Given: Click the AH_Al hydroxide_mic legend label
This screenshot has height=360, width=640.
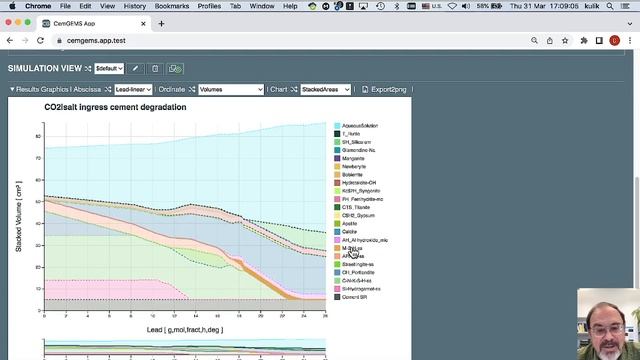Looking at the screenshot, I should pos(365,240).
